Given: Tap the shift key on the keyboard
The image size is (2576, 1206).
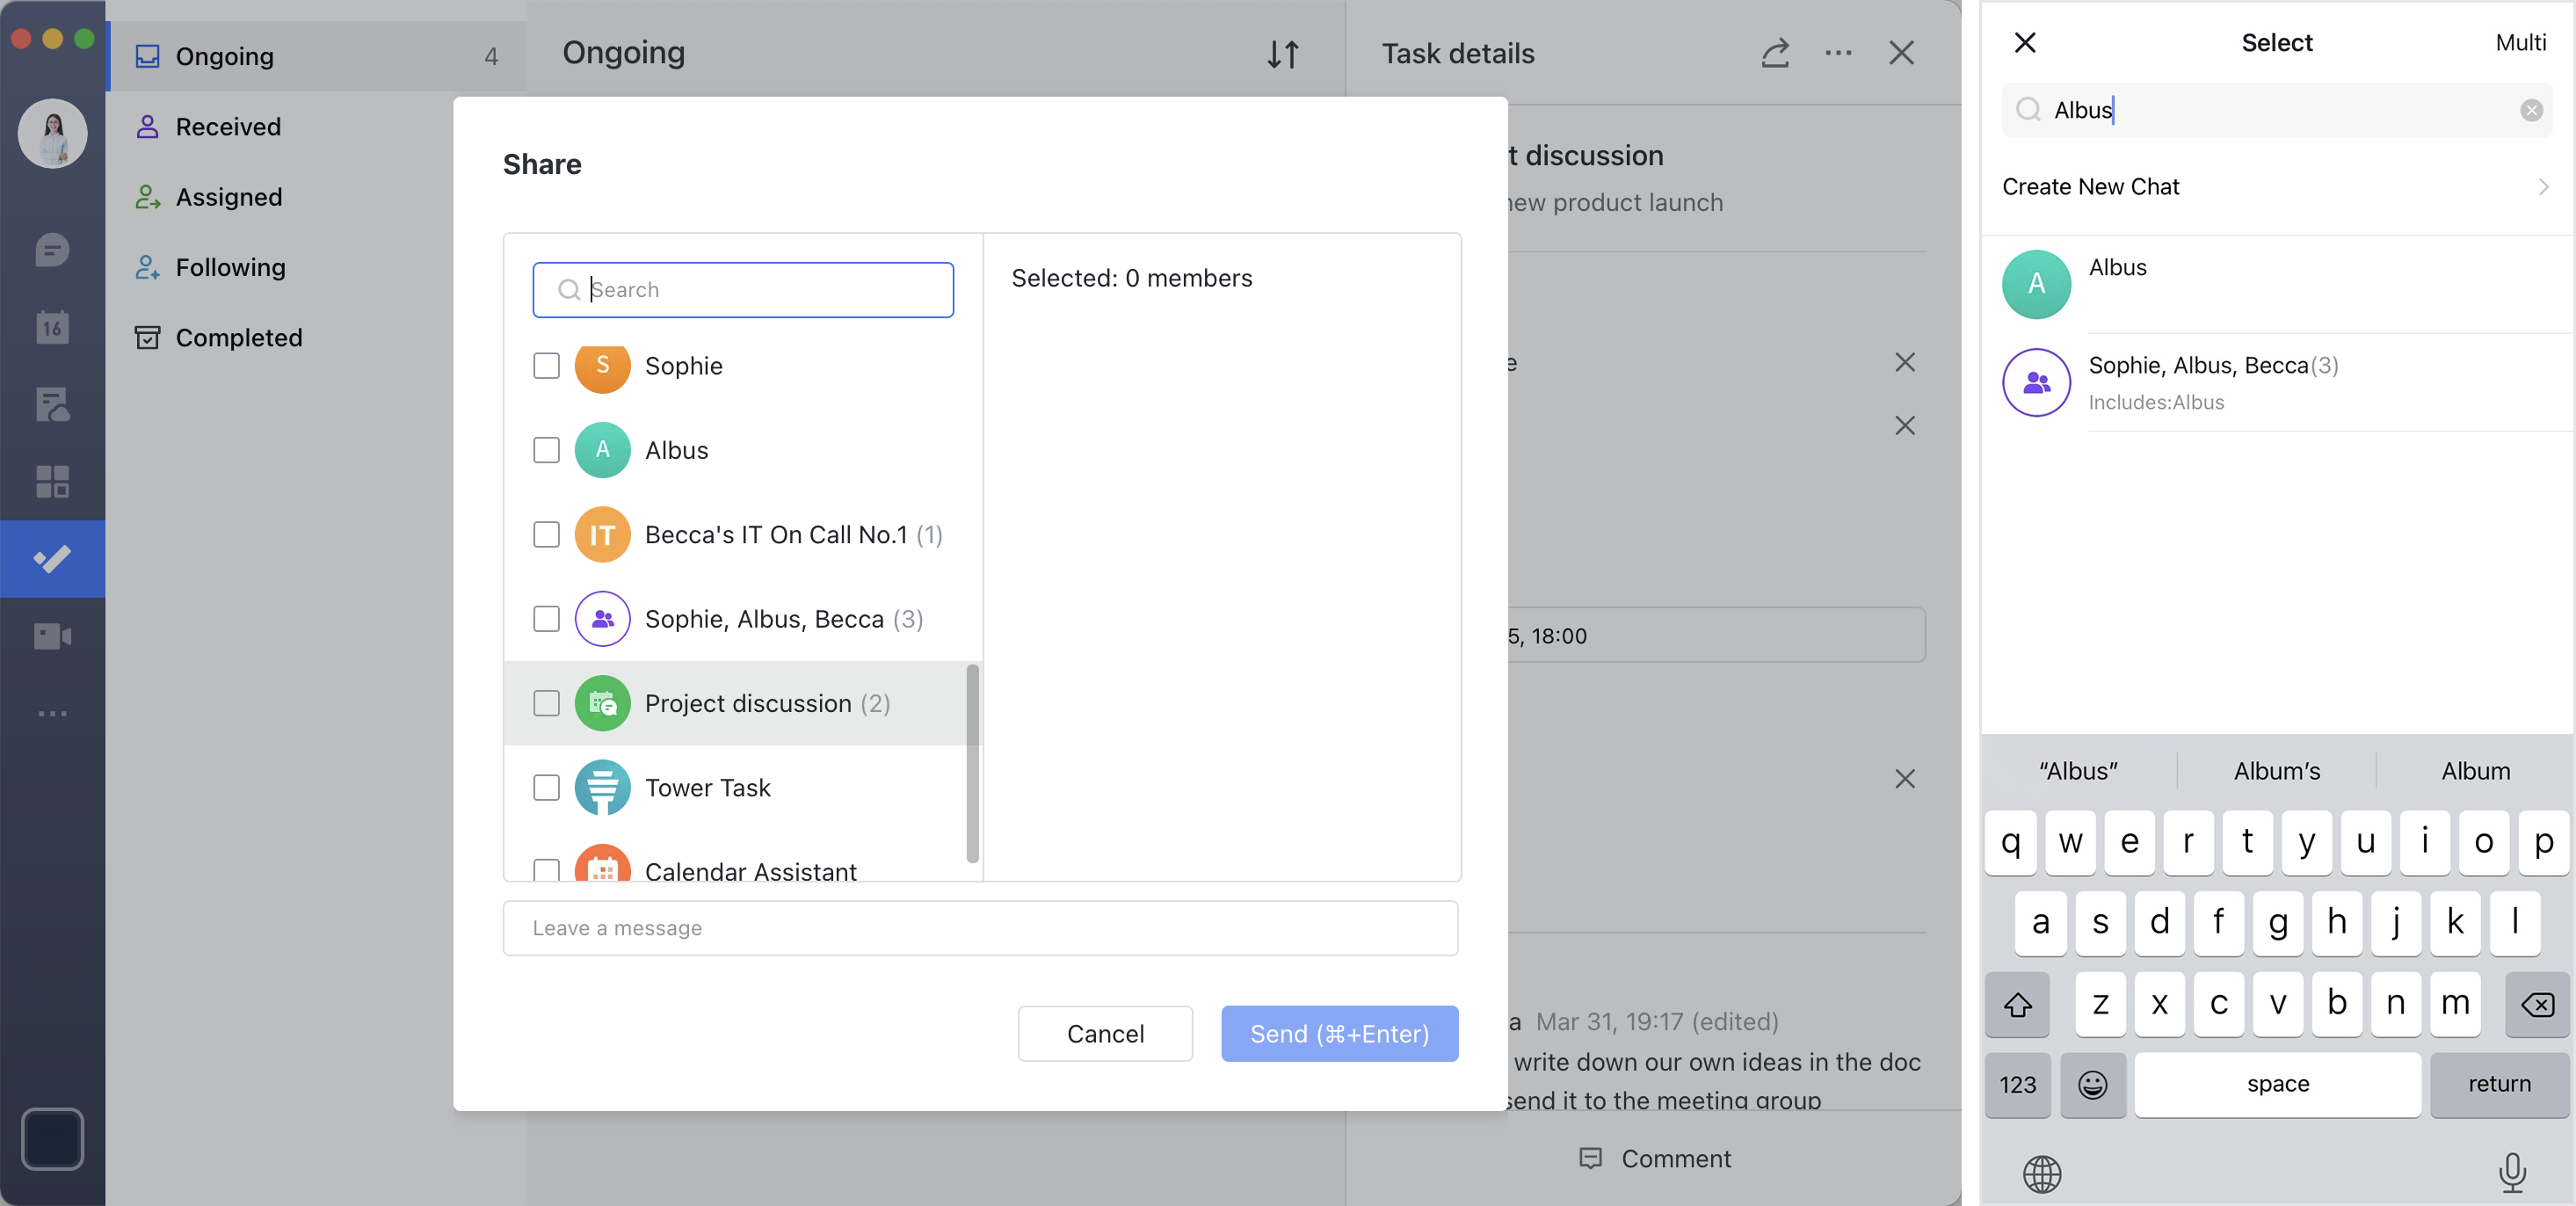Looking at the screenshot, I should (2017, 1004).
